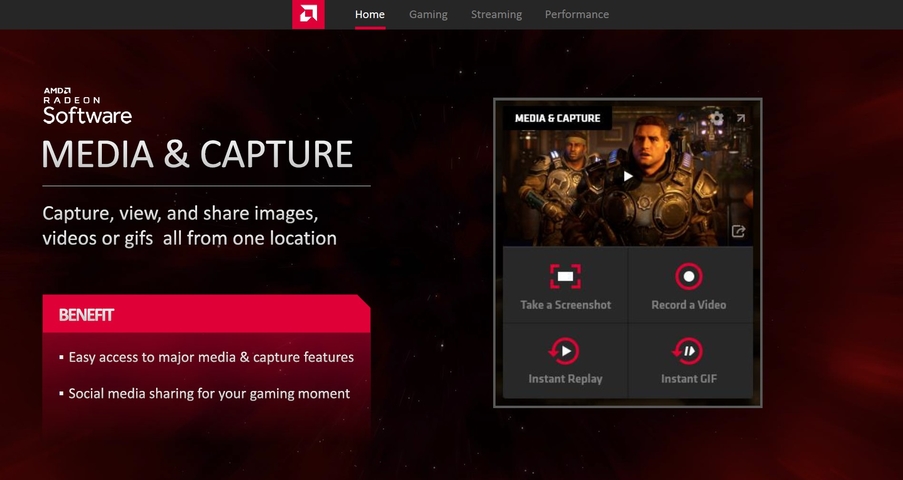Expand Media & Capture panel with arrow icon
The image size is (903, 480).
(x=741, y=118)
